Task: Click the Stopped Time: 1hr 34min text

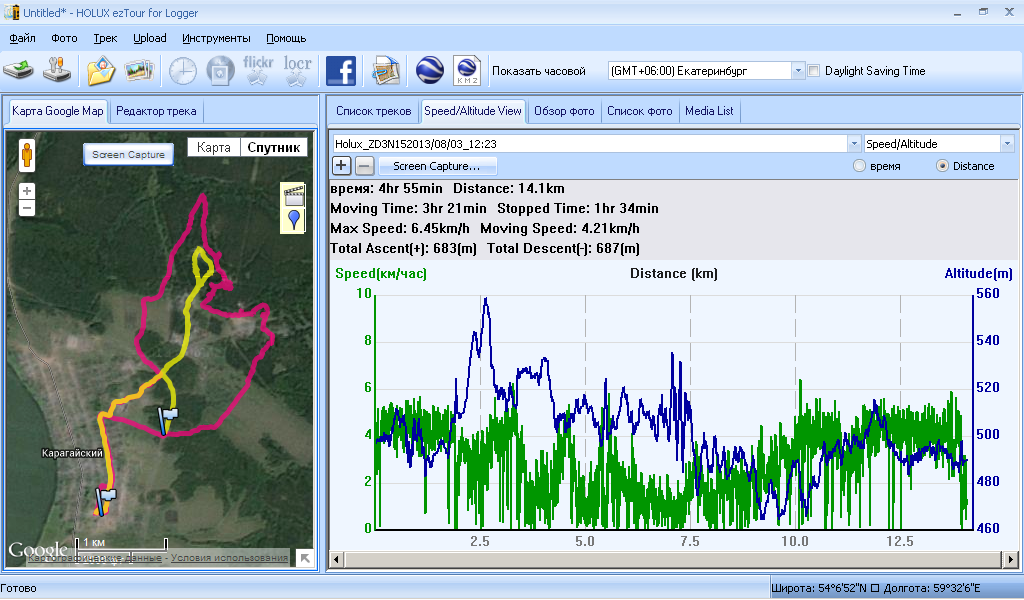Action: (578, 208)
